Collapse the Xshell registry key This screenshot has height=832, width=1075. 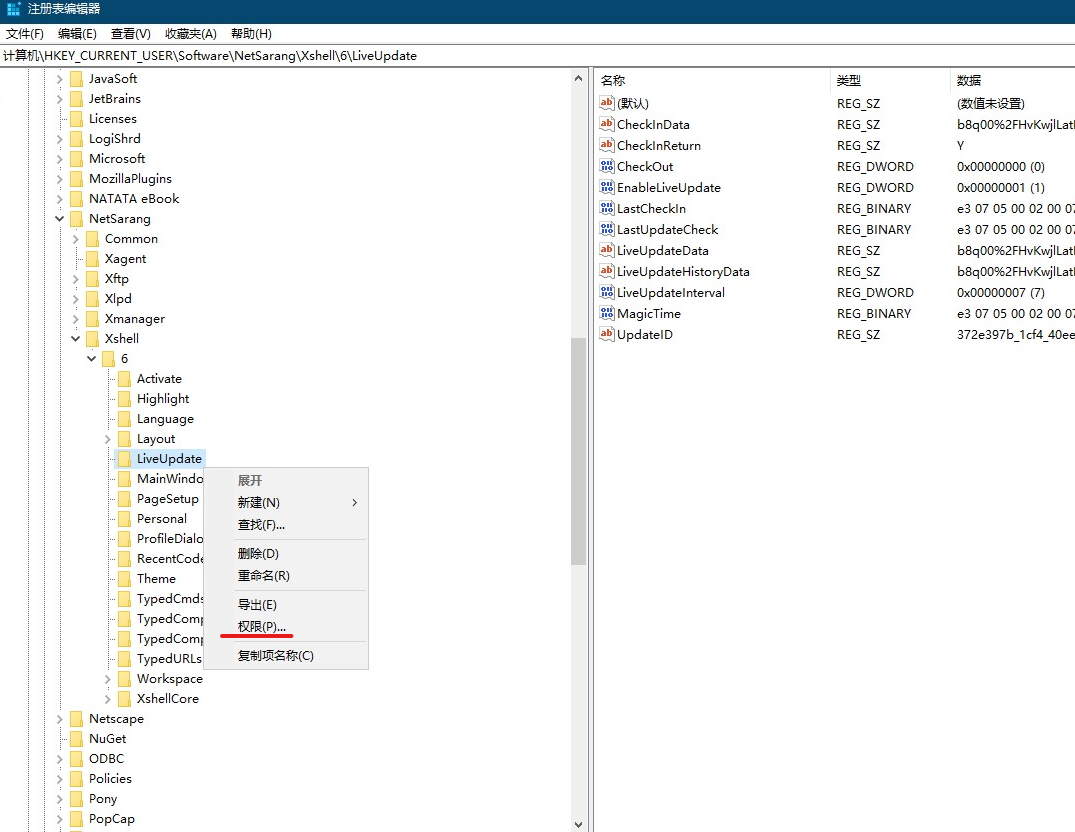[x=75, y=338]
